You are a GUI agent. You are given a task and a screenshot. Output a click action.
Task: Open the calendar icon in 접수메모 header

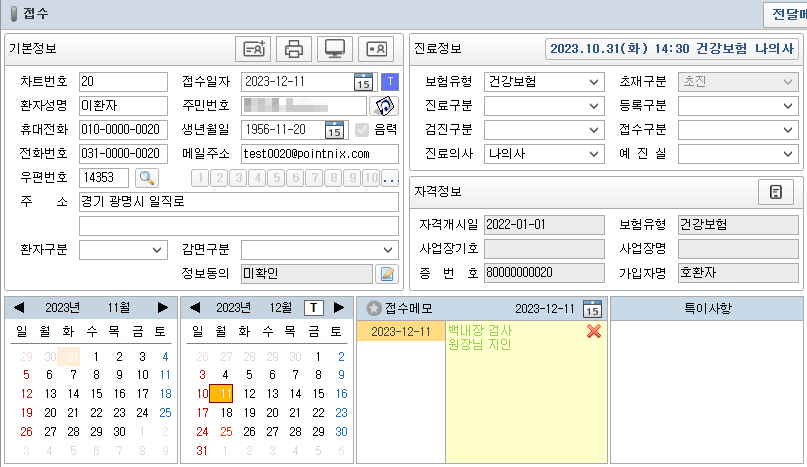591,308
